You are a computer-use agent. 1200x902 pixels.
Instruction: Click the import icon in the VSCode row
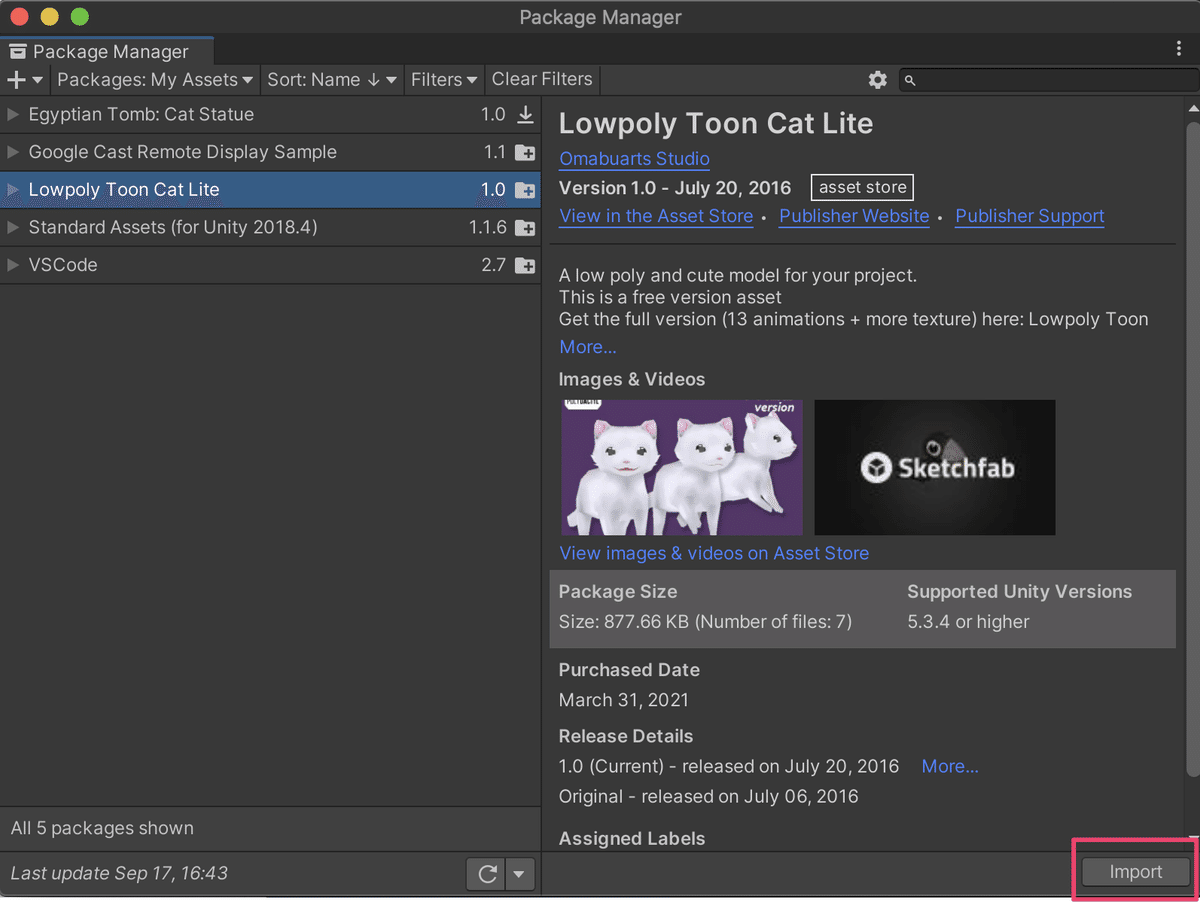(525, 266)
